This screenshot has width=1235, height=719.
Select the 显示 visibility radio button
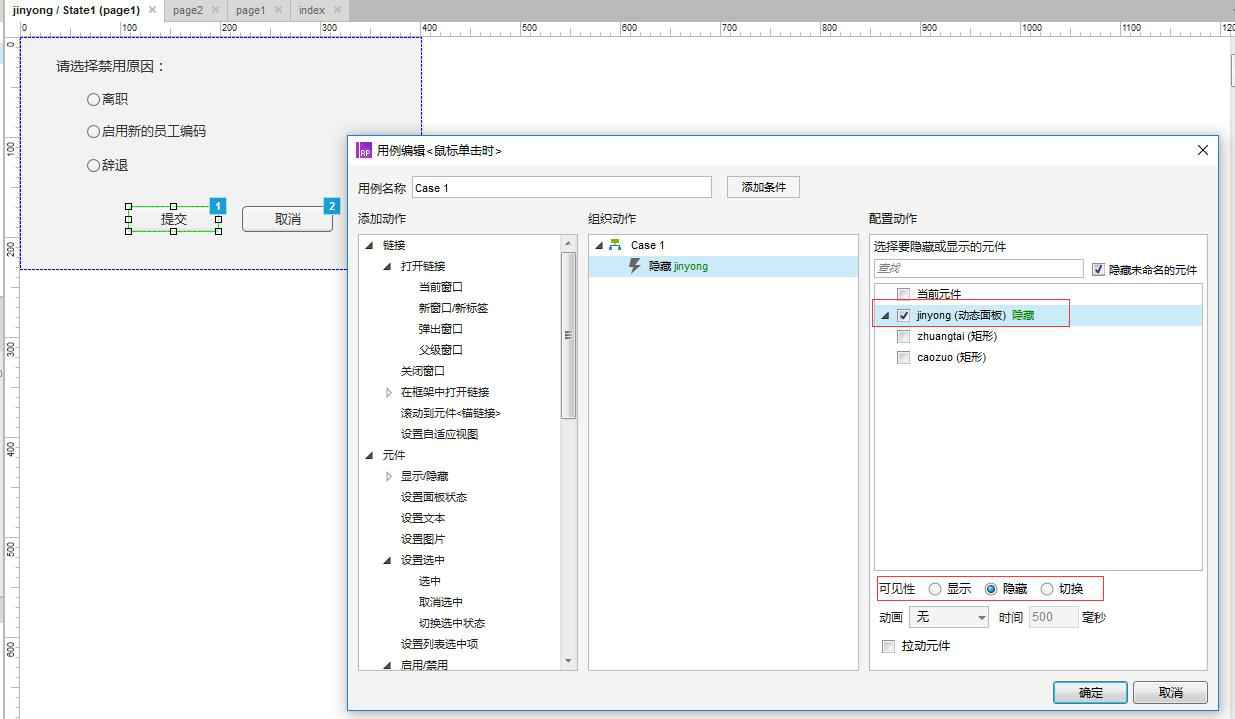[935, 589]
